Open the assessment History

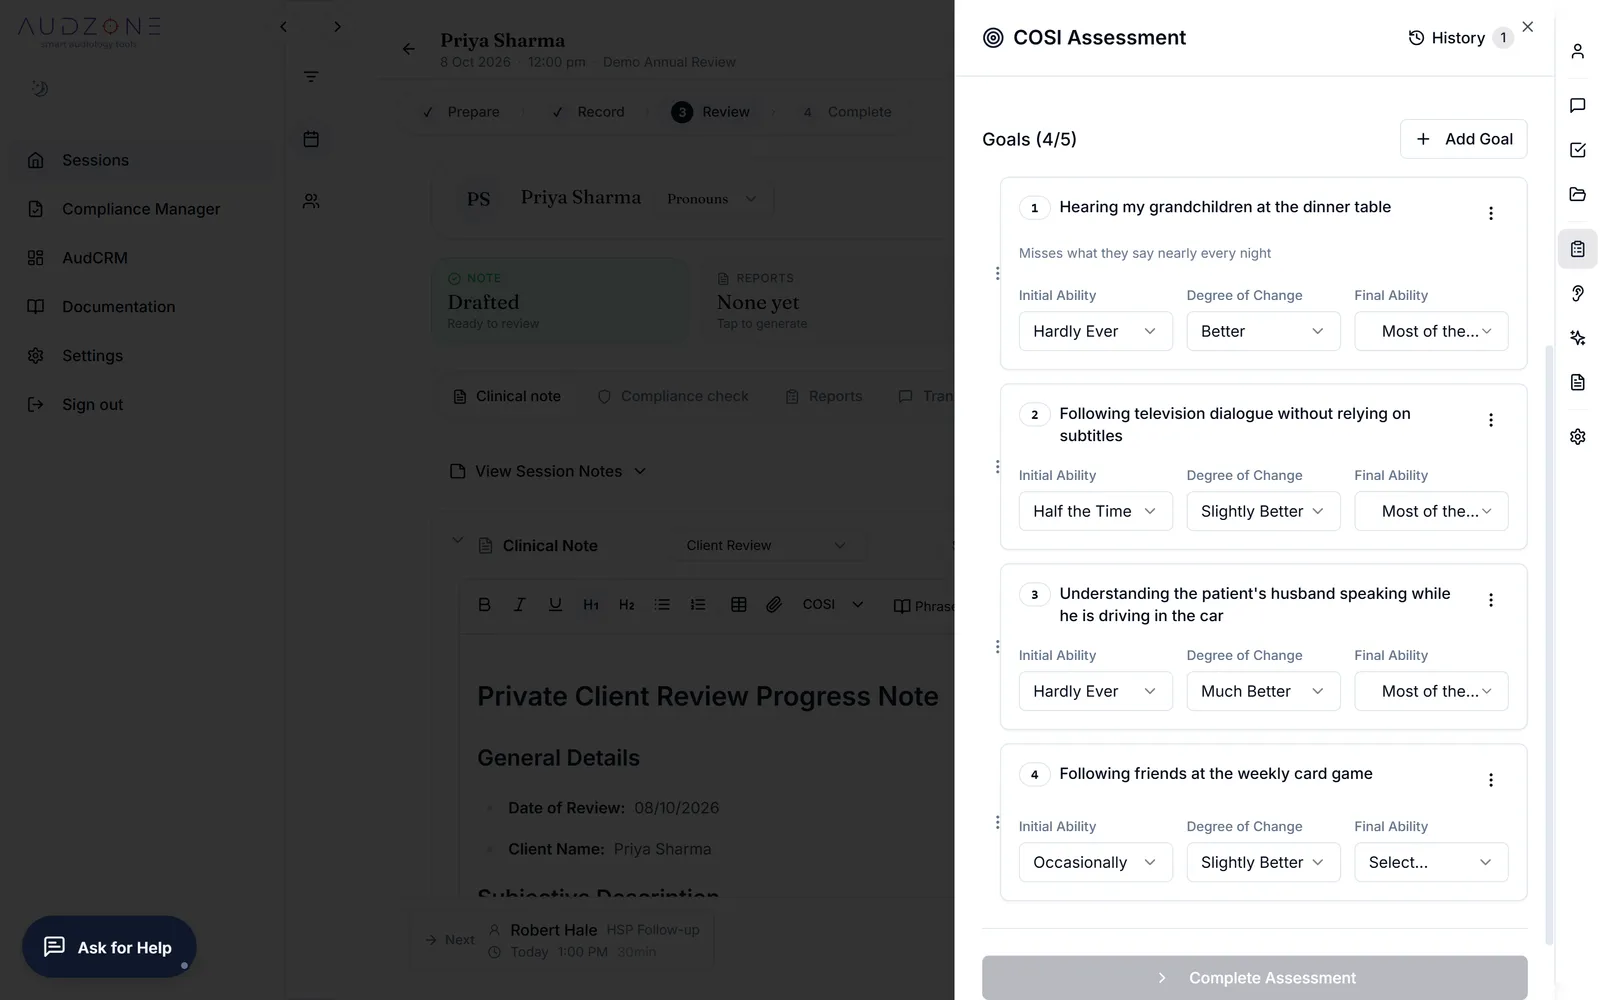[1459, 38]
